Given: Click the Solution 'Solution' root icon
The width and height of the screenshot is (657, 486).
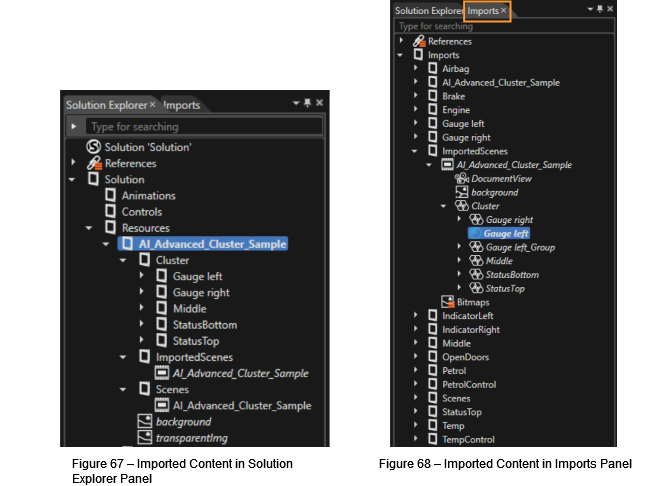Looking at the screenshot, I should [x=93, y=147].
